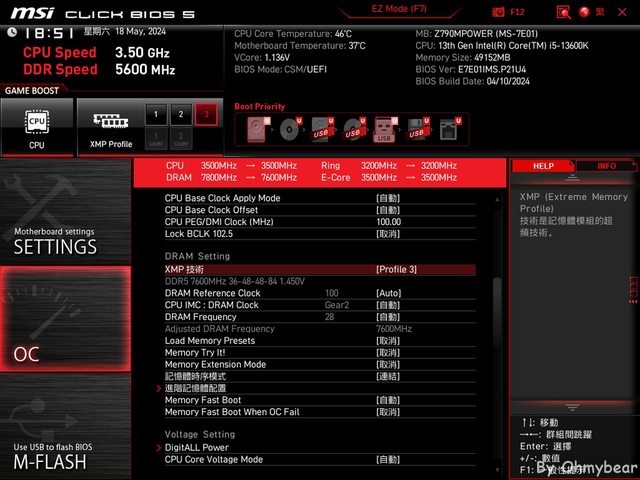Viewport: 640px width, 480px height.
Task: Toggle the active XMP profile 3 button
Action: tap(206, 114)
